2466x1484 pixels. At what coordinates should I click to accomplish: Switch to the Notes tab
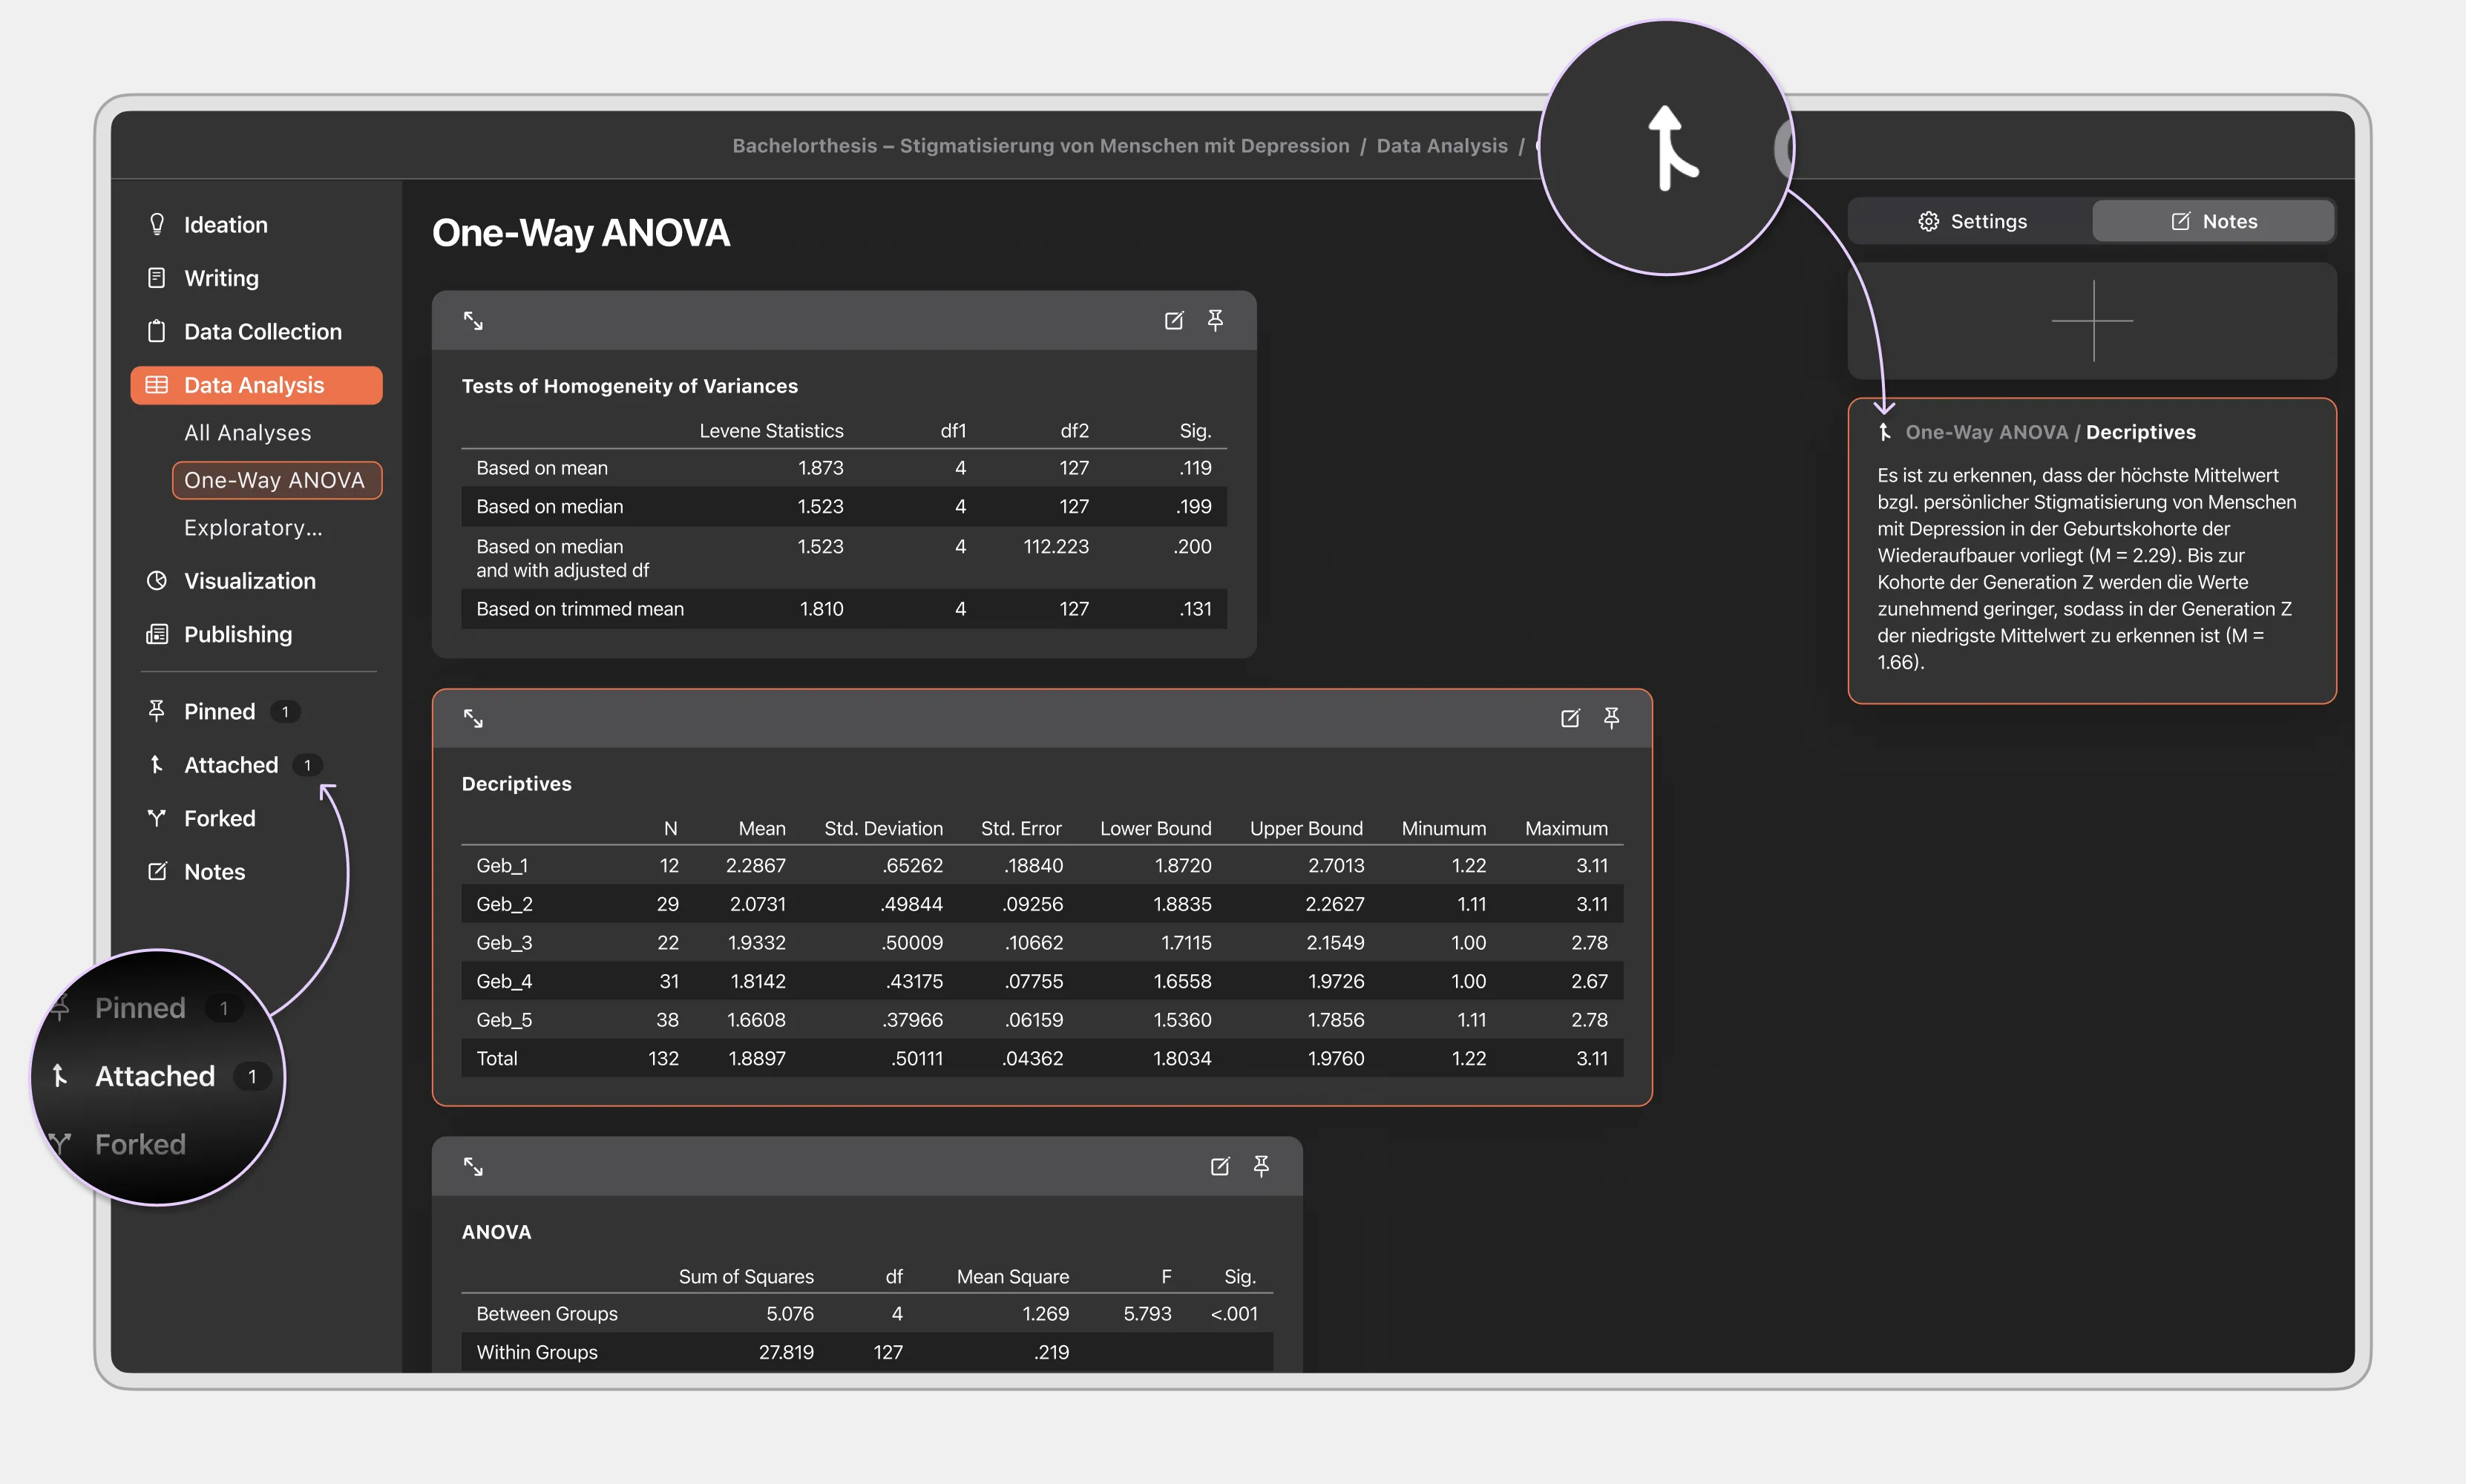pos(2213,221)
